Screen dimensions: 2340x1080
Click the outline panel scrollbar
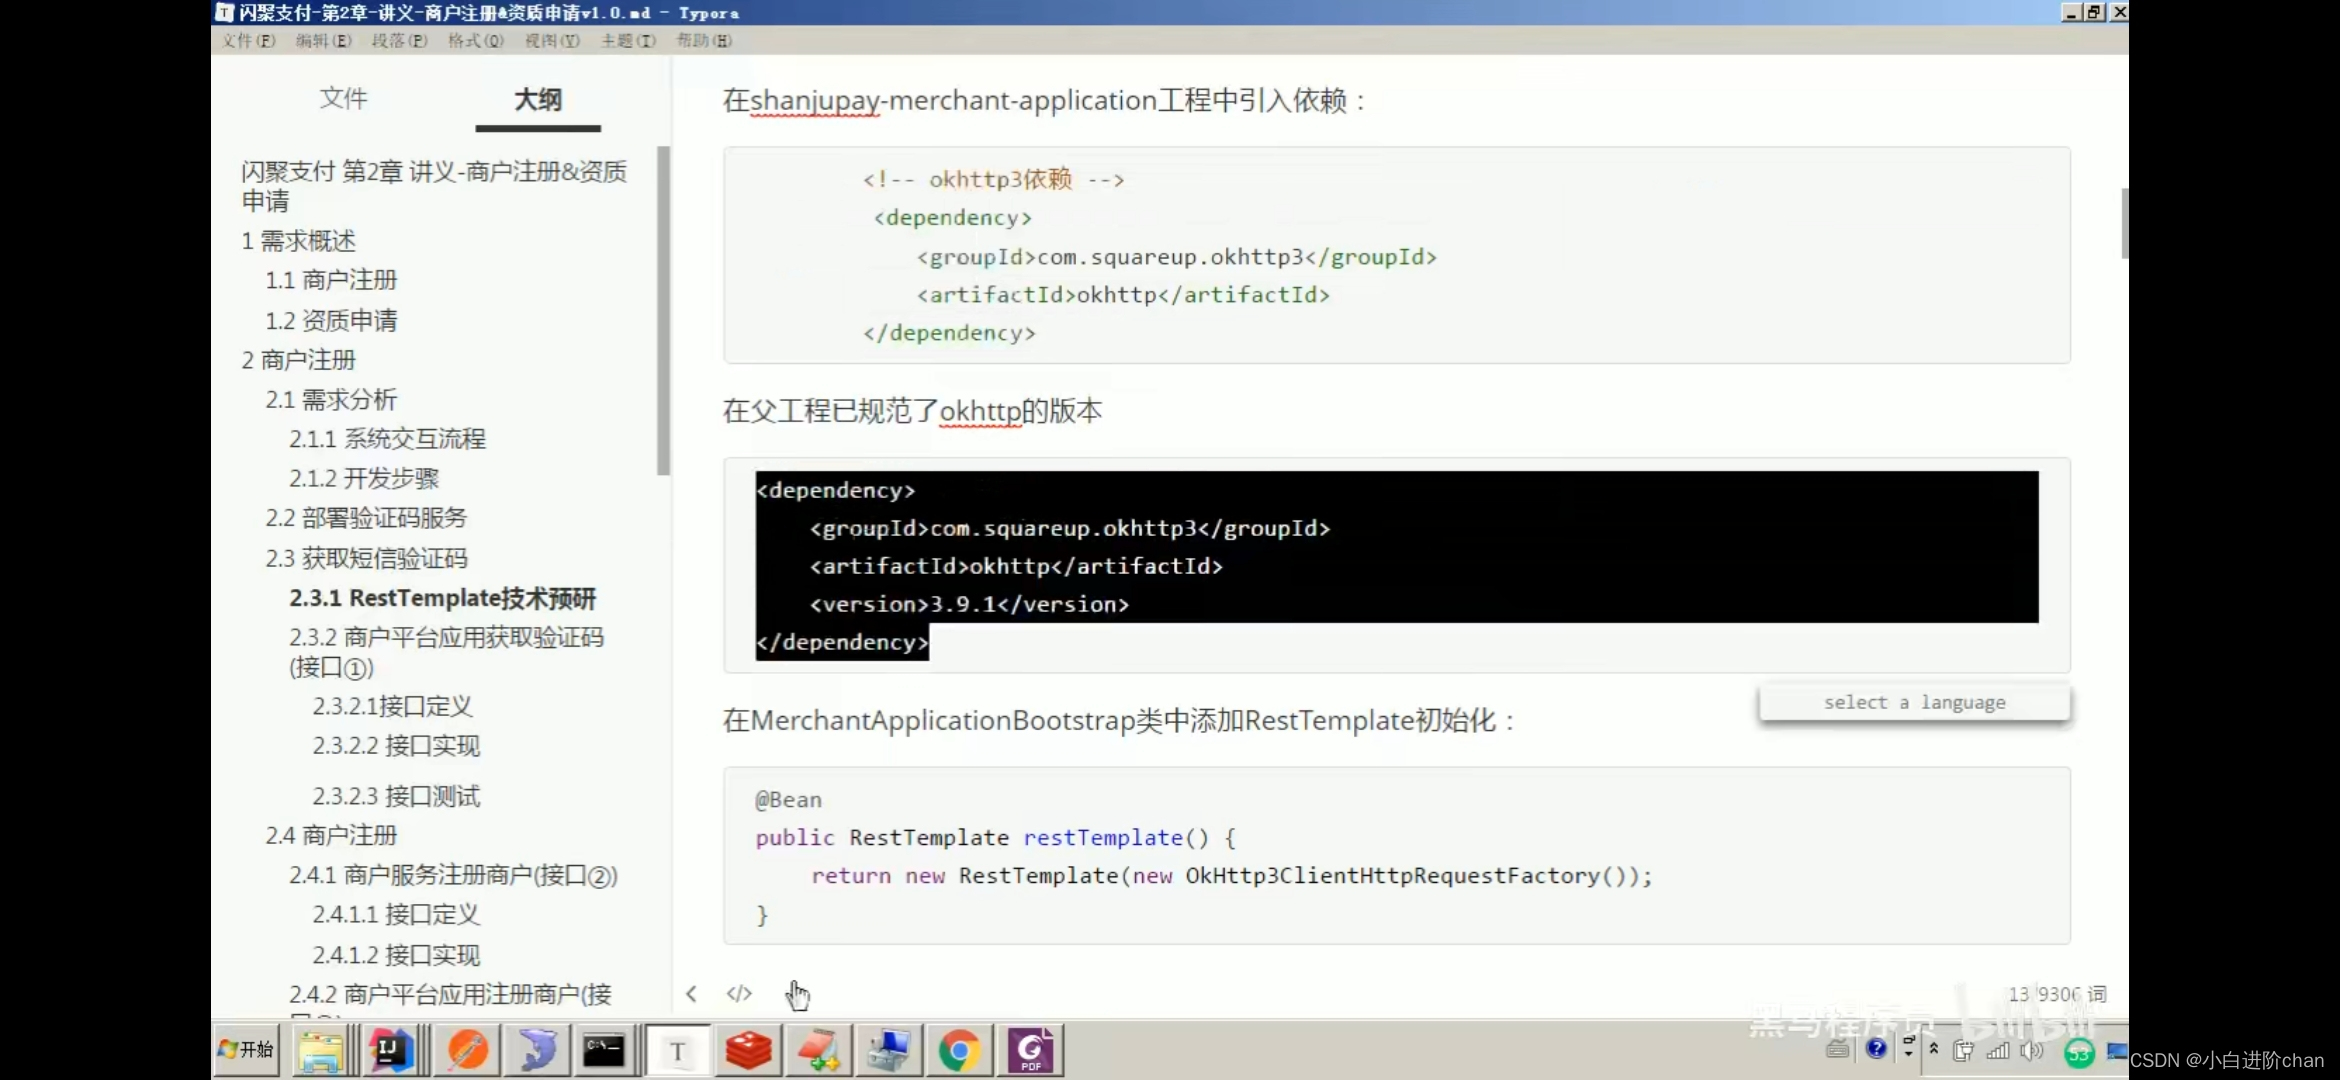click(x=663, y=311)
